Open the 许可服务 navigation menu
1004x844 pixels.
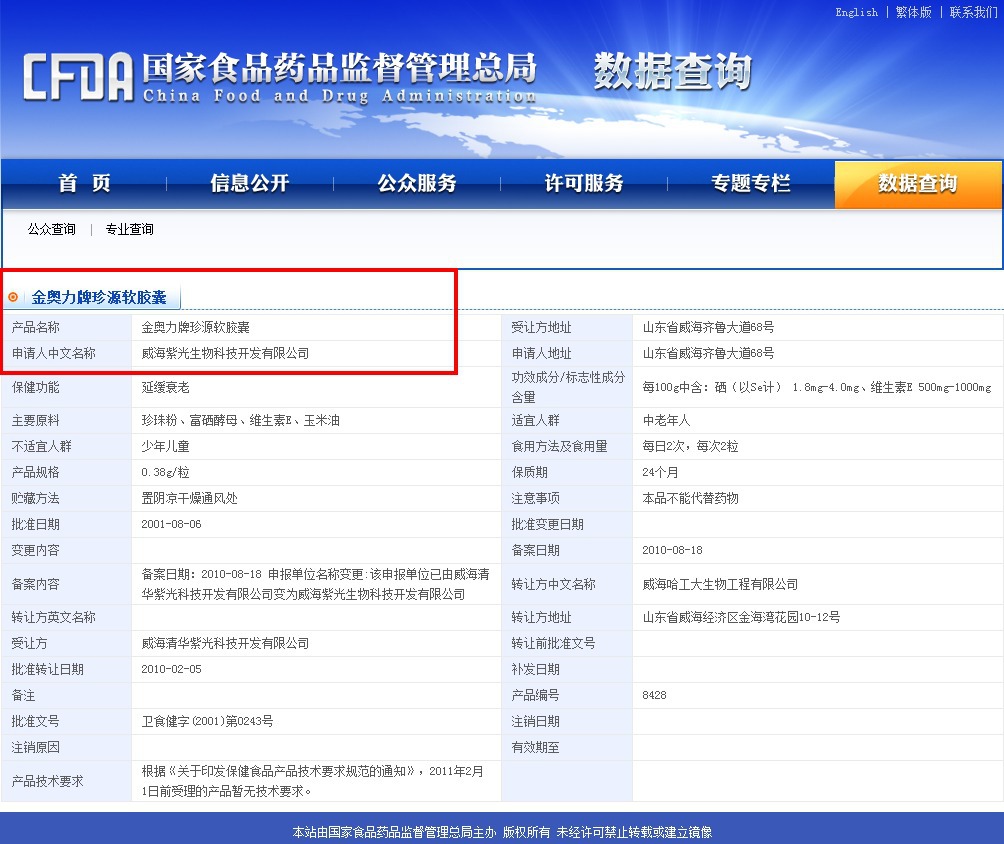[x=584, y=183]
